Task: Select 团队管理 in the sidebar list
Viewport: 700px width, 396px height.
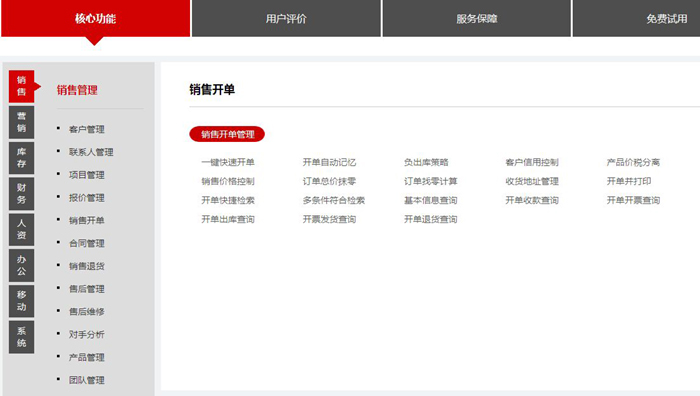Action: pos(87,380)
